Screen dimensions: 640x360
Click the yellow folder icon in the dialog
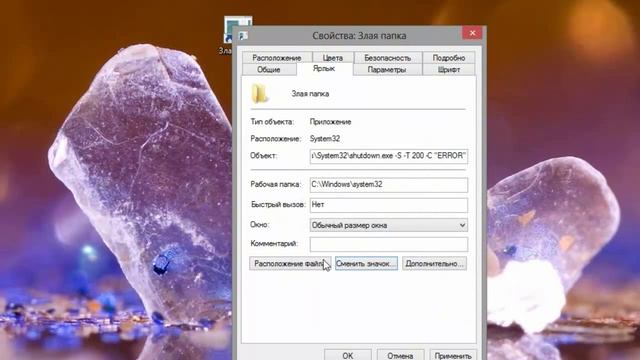tap(260, 93)
